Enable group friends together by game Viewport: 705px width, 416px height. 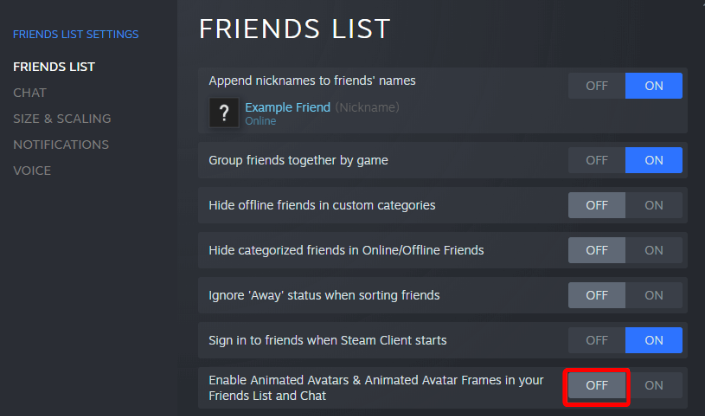click(654, 160)
